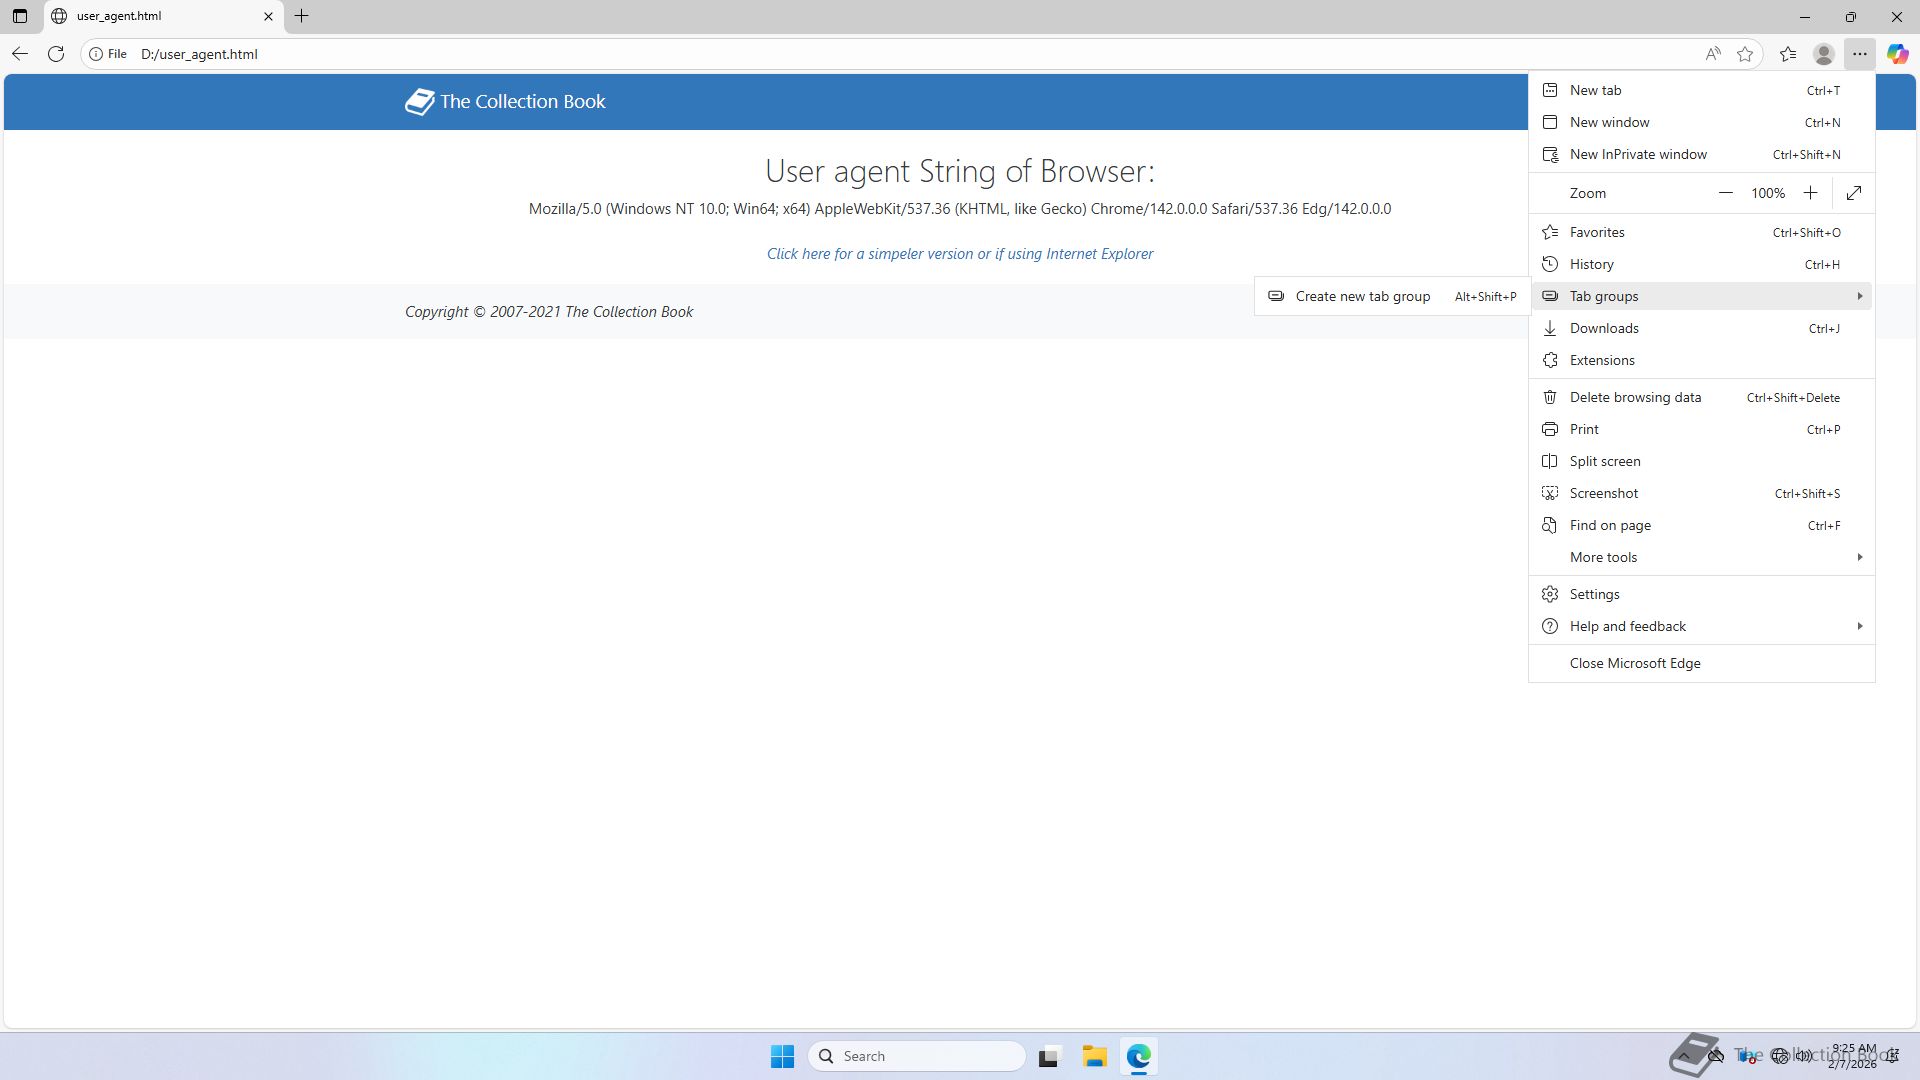Open the Copilot icon in toolbar
The width and height of the screenshot is (1920, 1080).
pyautogui.click(x=1897, y=54)
